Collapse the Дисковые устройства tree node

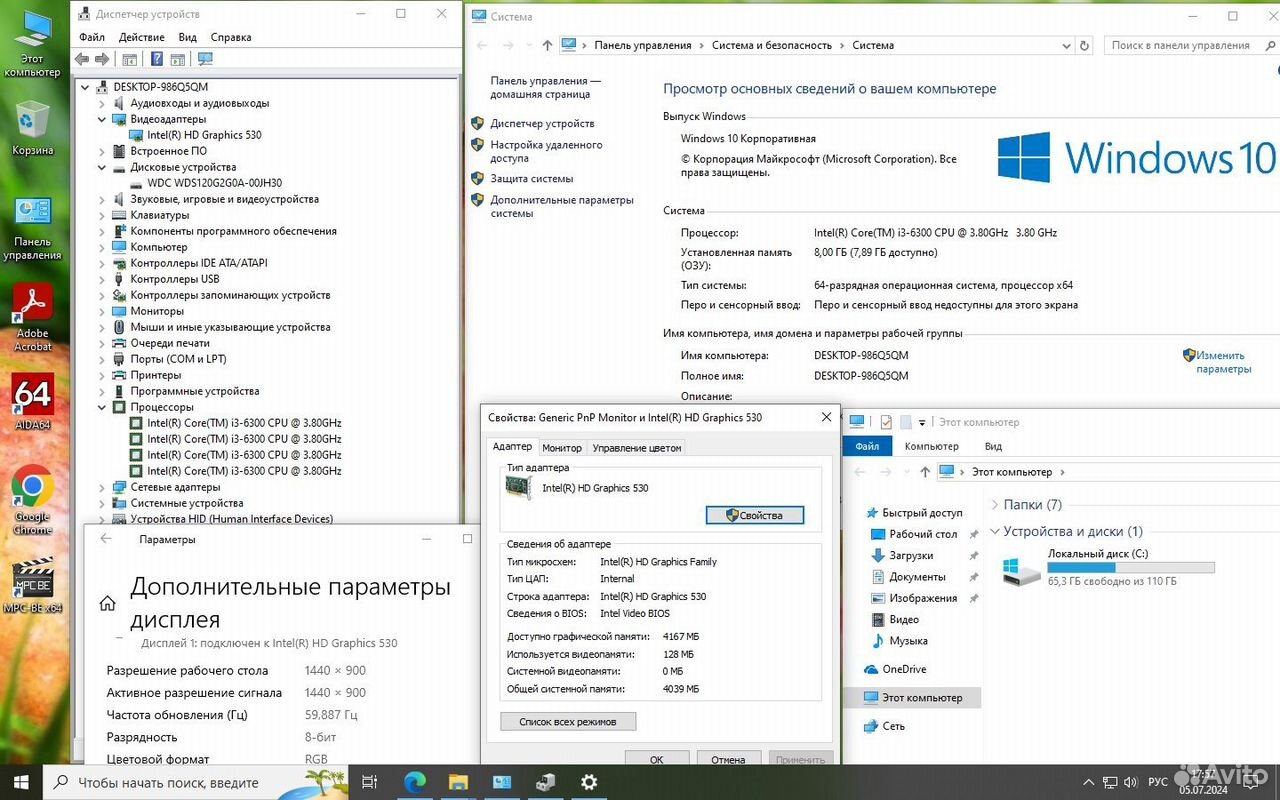(102, 167)
